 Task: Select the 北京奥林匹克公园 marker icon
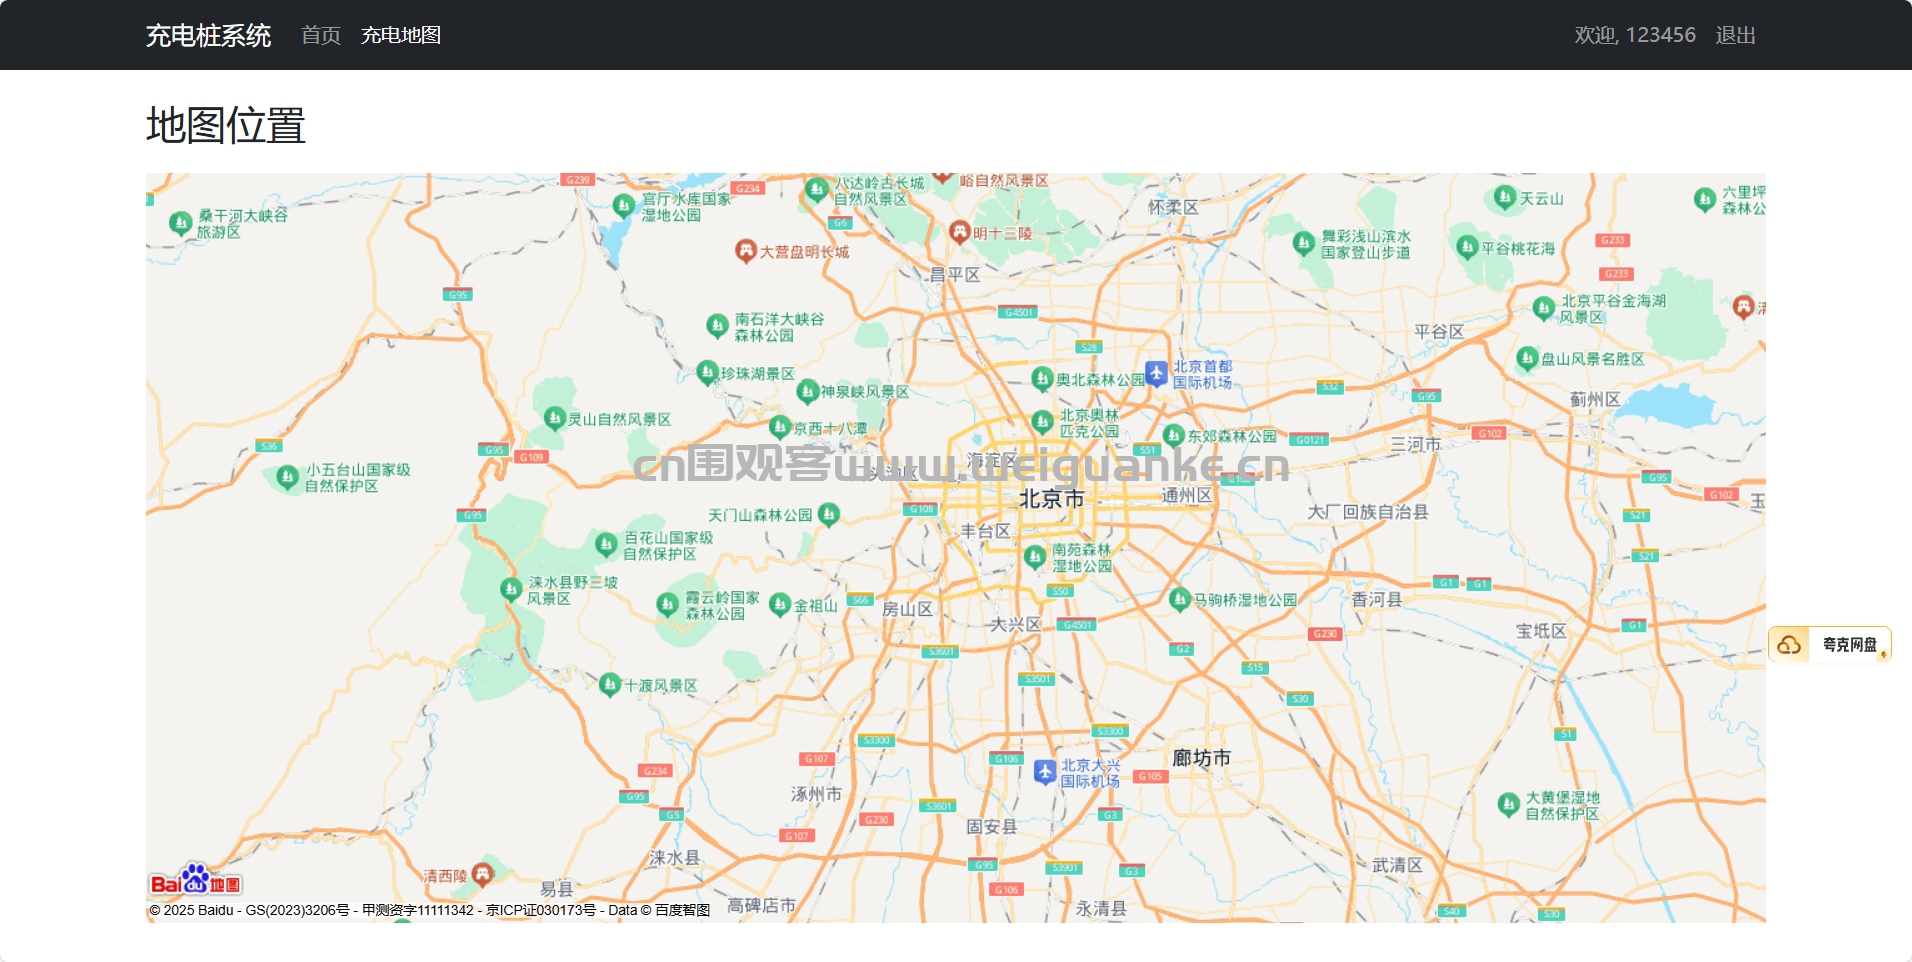pyautogui.click(x=1042, y=422)
